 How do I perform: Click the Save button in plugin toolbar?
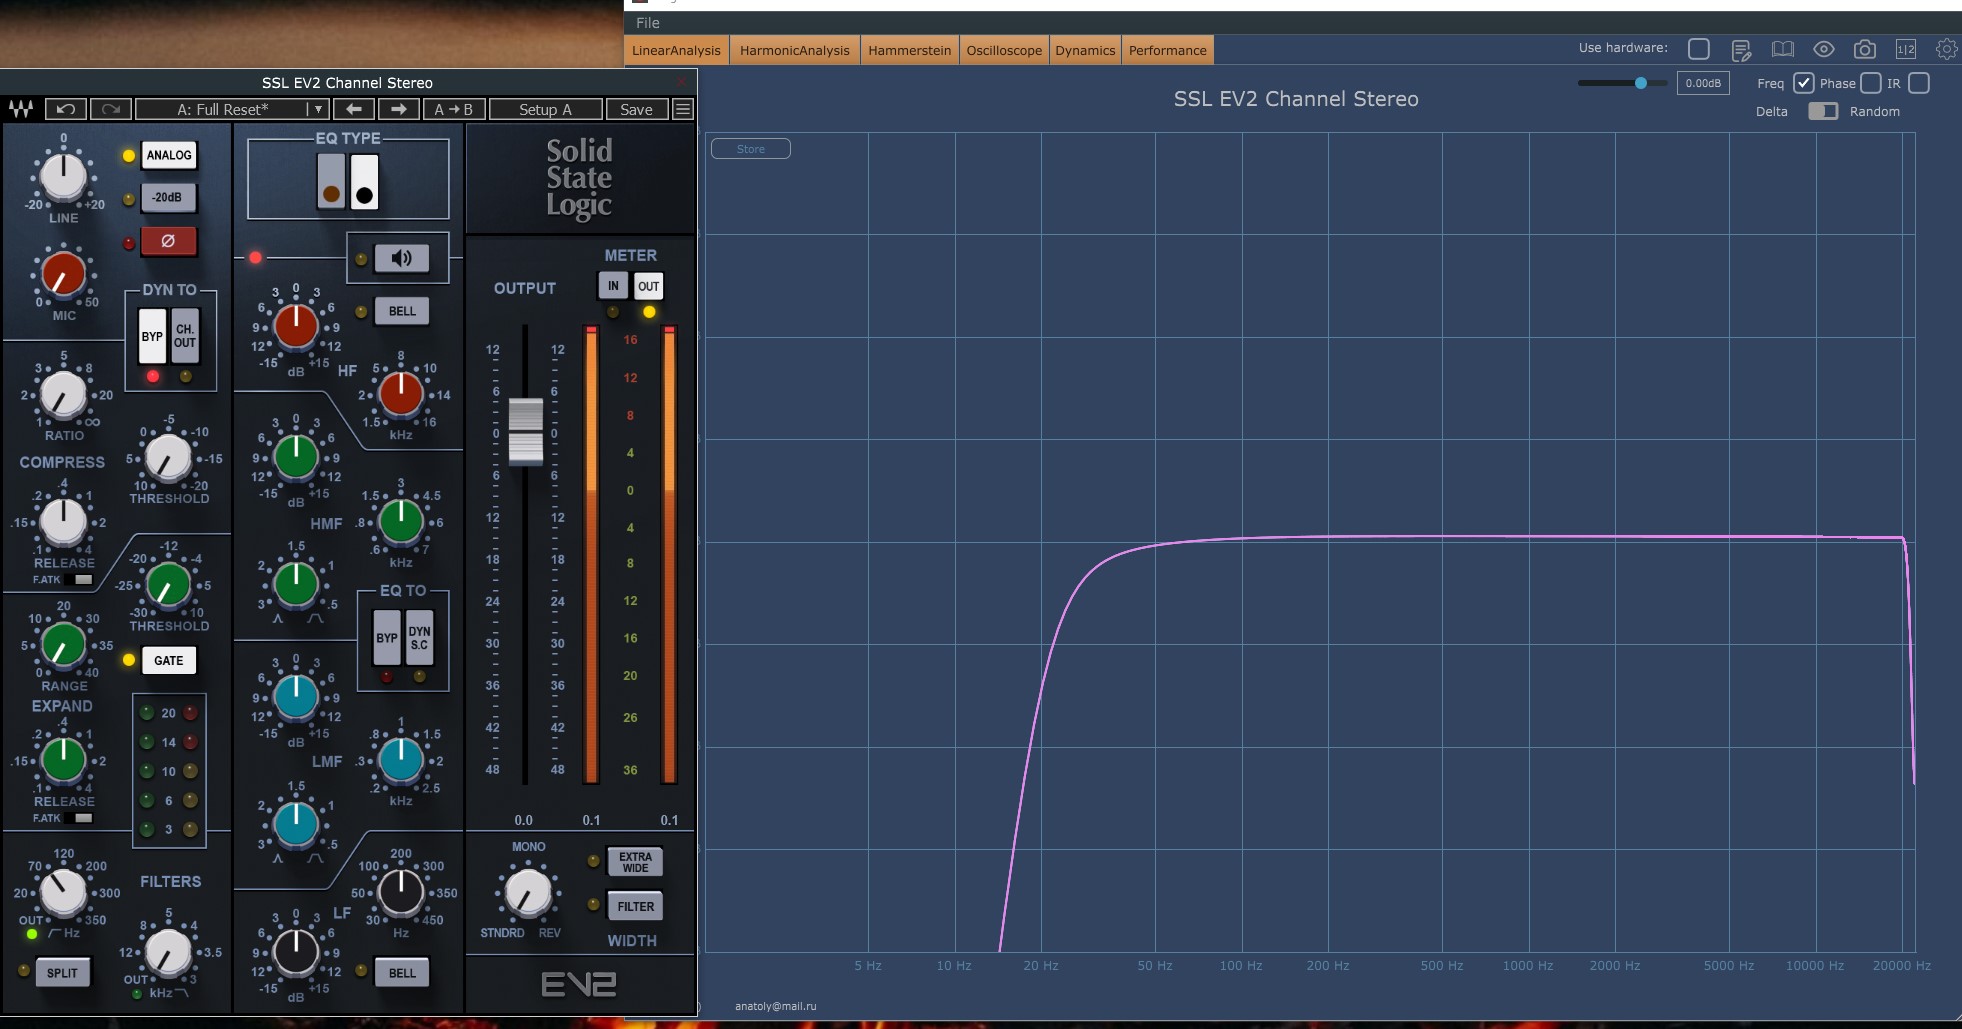tap(636, 109)
